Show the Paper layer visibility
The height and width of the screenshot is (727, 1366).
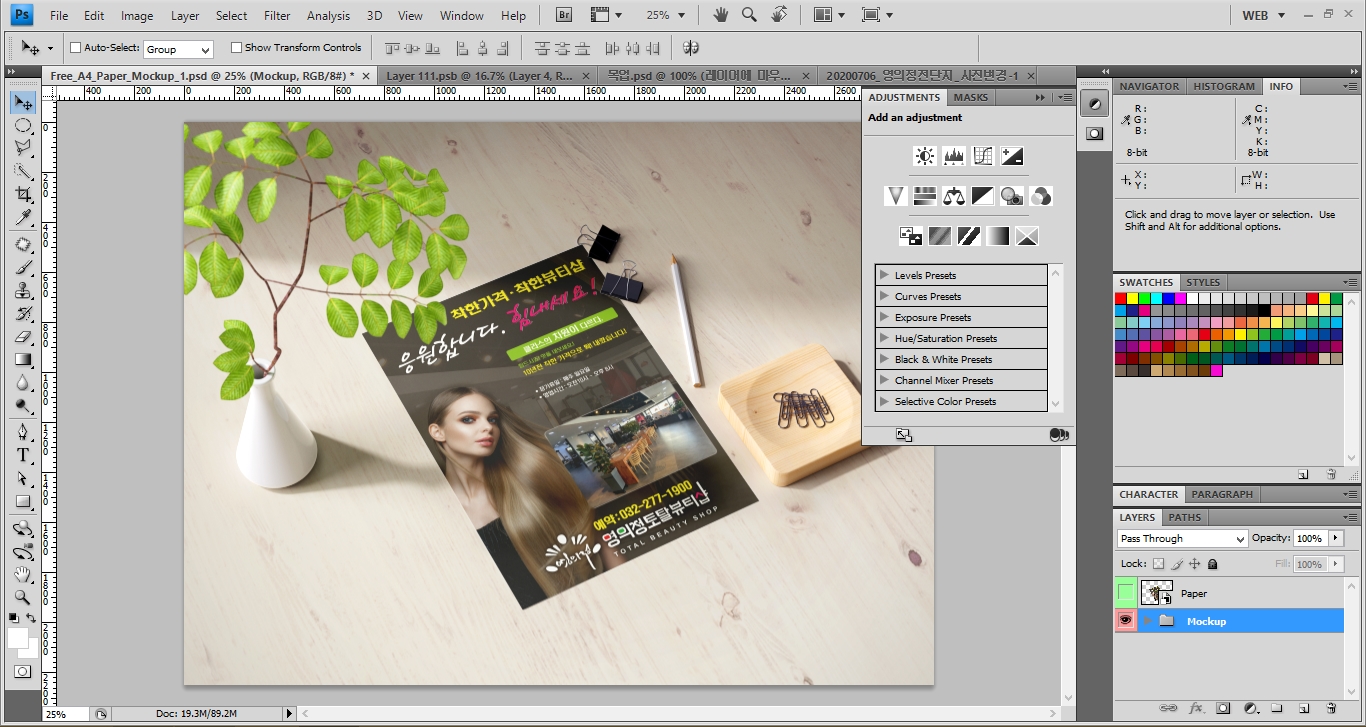pos(1126,593)
